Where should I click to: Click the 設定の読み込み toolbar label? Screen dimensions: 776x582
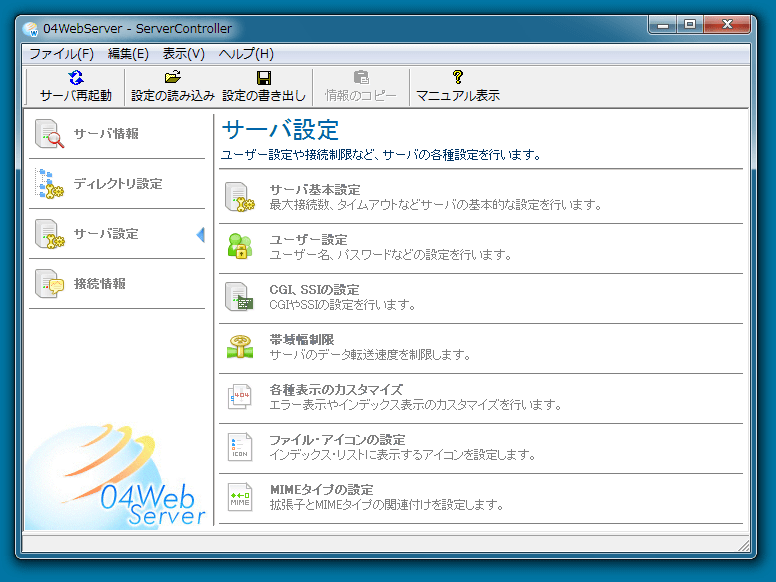pos(173,96)
